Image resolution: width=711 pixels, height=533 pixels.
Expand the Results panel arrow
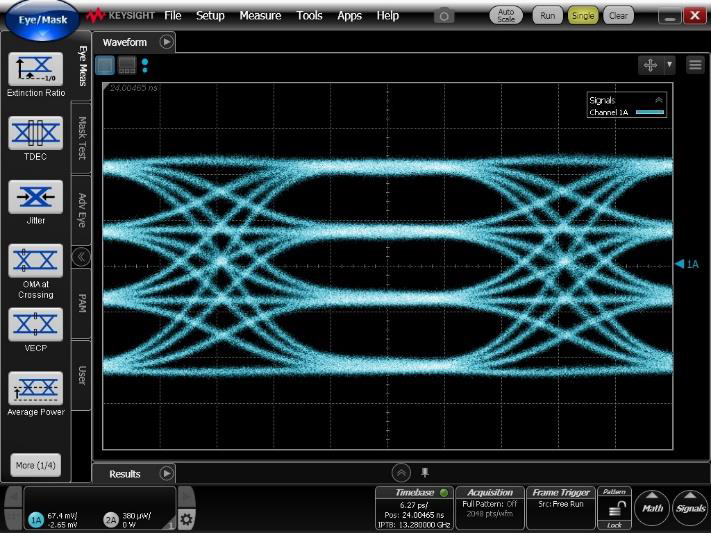167,473
